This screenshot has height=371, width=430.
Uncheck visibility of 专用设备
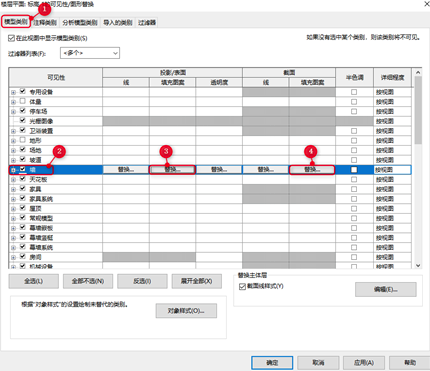[x=23, y=91]
